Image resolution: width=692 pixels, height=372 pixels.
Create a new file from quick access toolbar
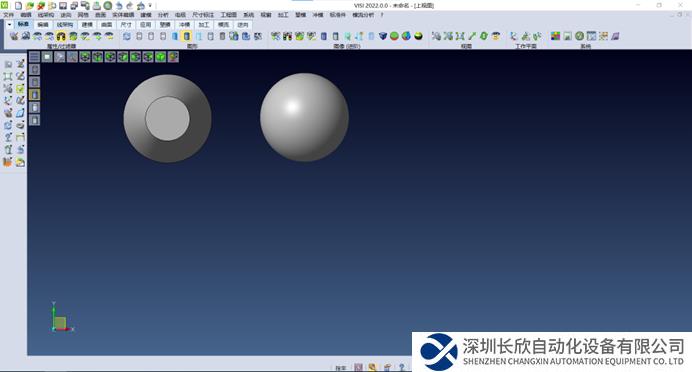coord(18,6)
